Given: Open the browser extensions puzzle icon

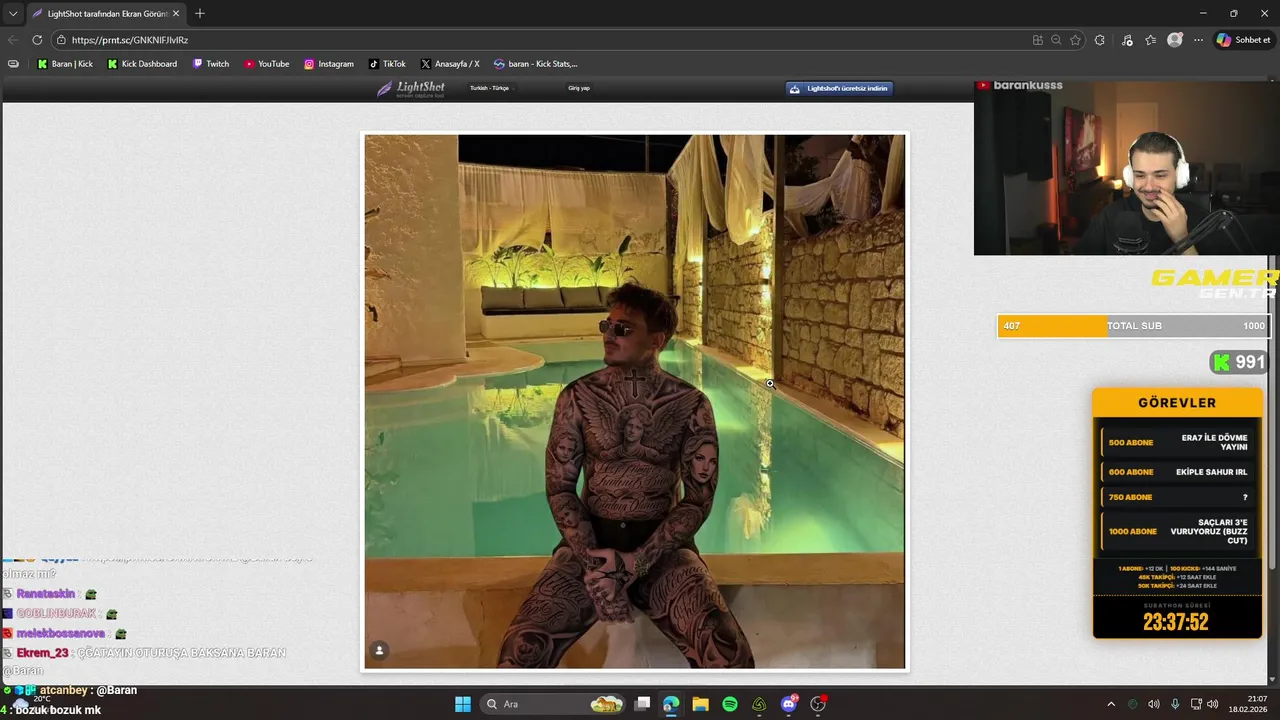Looking at the screenshot, I should coord(1100,40).
